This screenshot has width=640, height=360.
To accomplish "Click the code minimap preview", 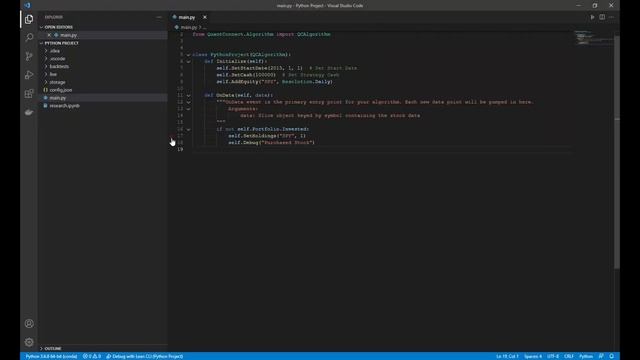I will pos(593,38).
